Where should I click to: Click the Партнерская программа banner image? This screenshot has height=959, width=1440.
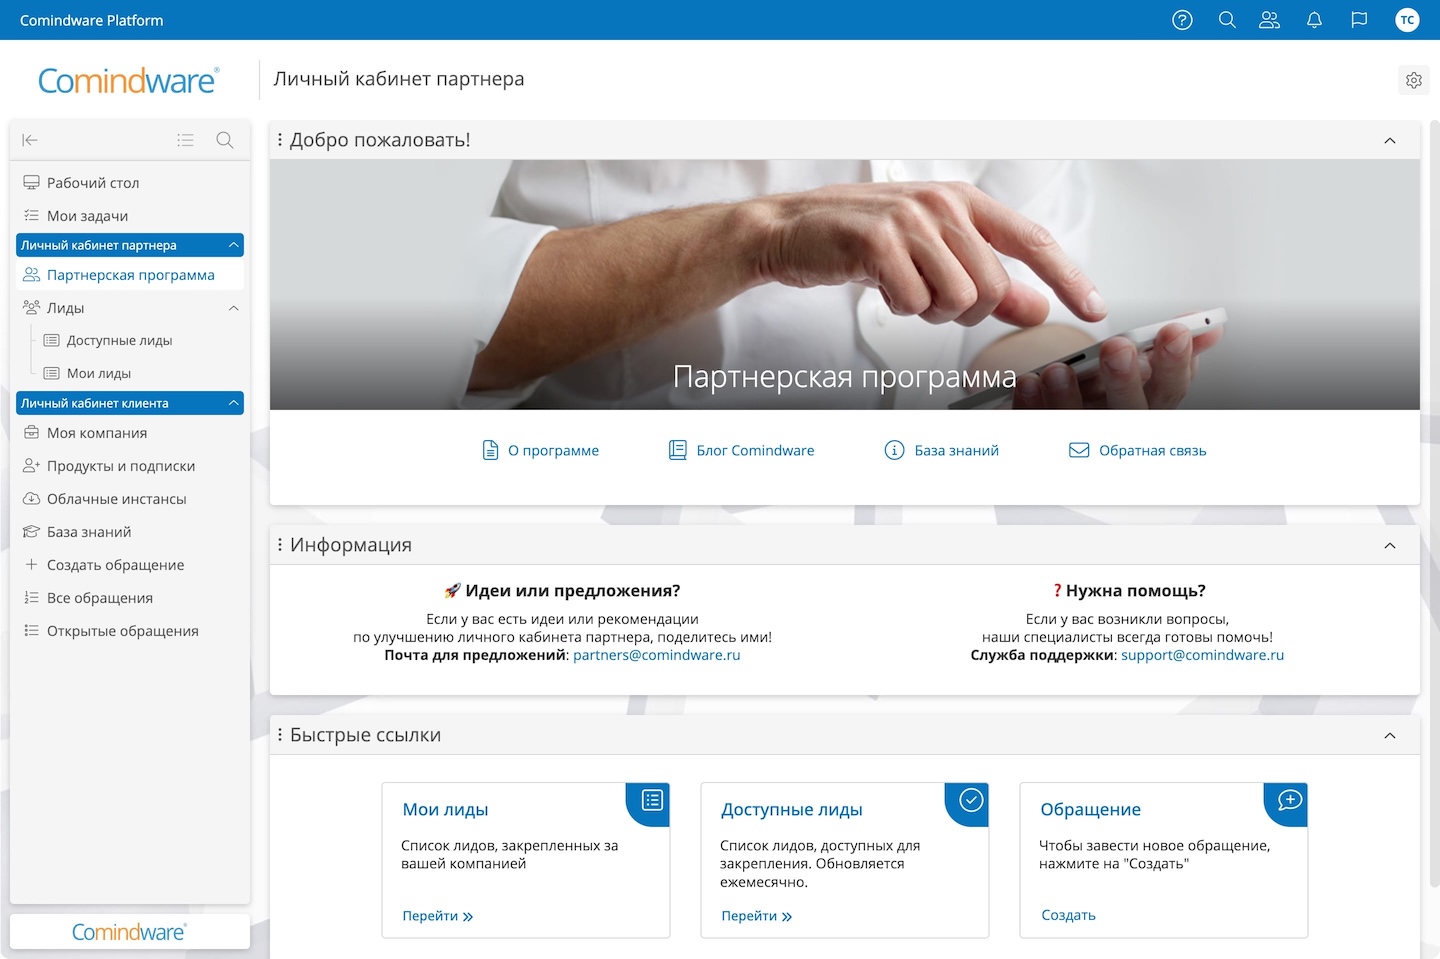point(845,285)
